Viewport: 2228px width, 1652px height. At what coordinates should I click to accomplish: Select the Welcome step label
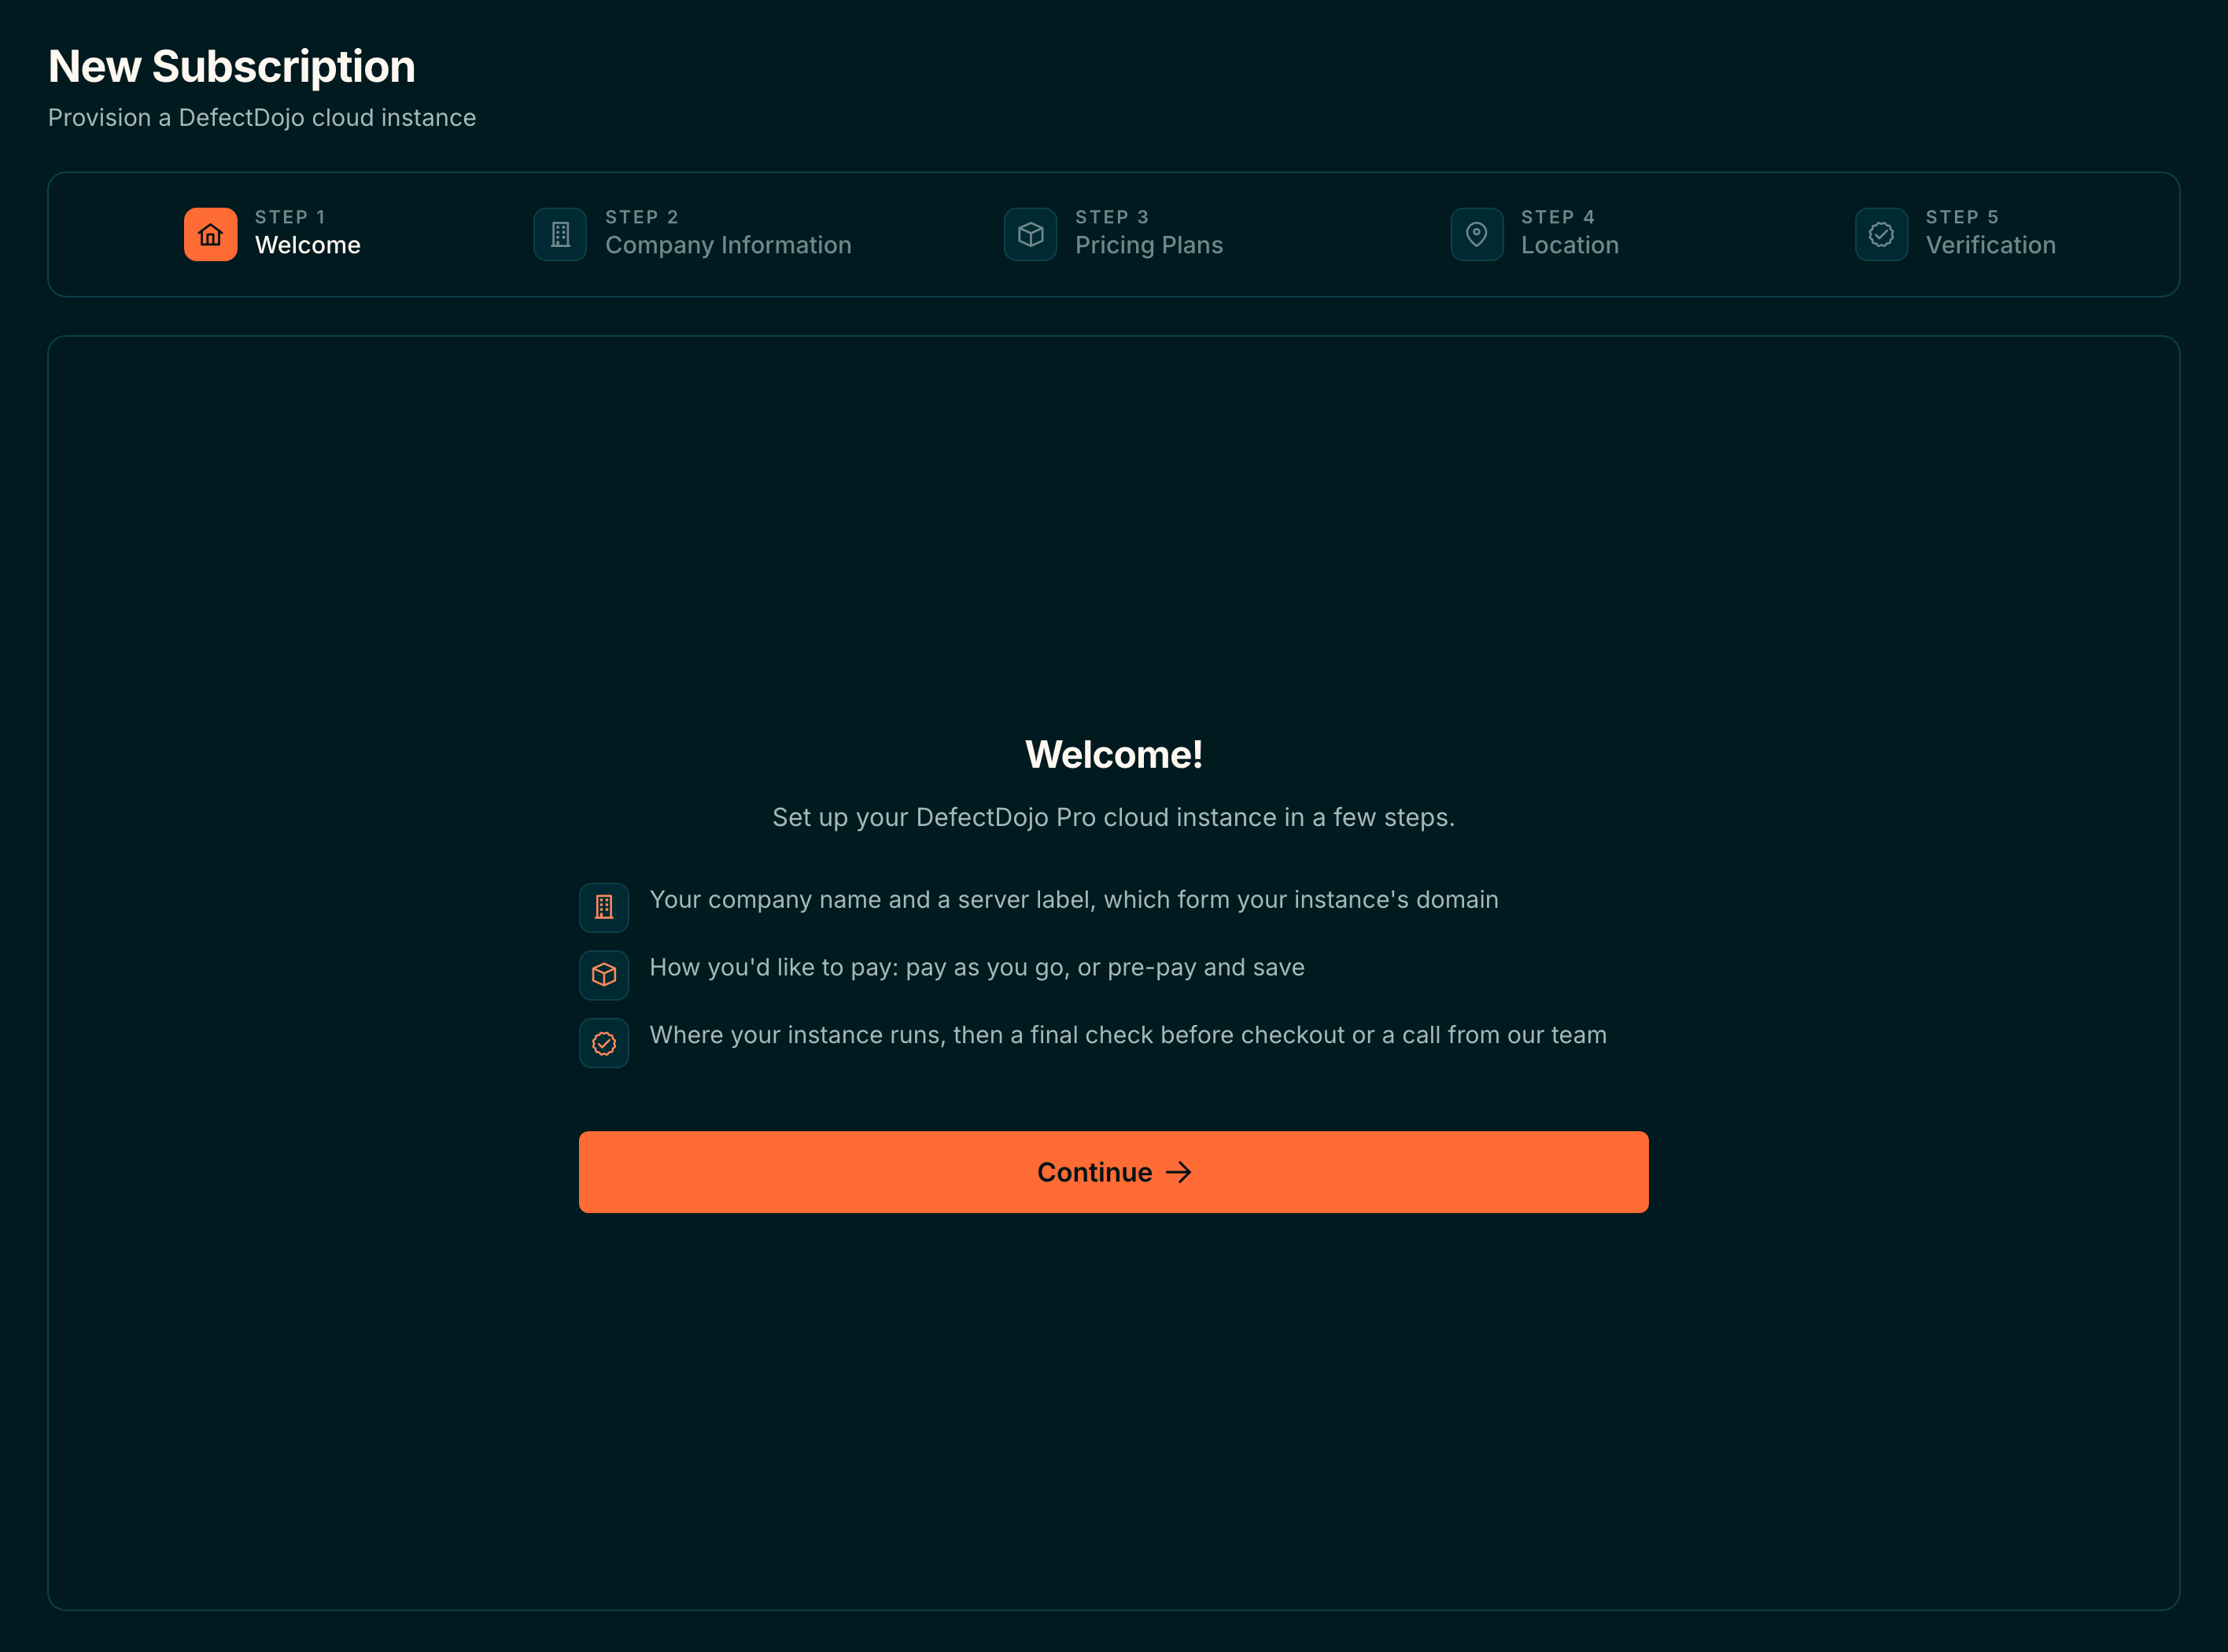(x=308, y=245)
